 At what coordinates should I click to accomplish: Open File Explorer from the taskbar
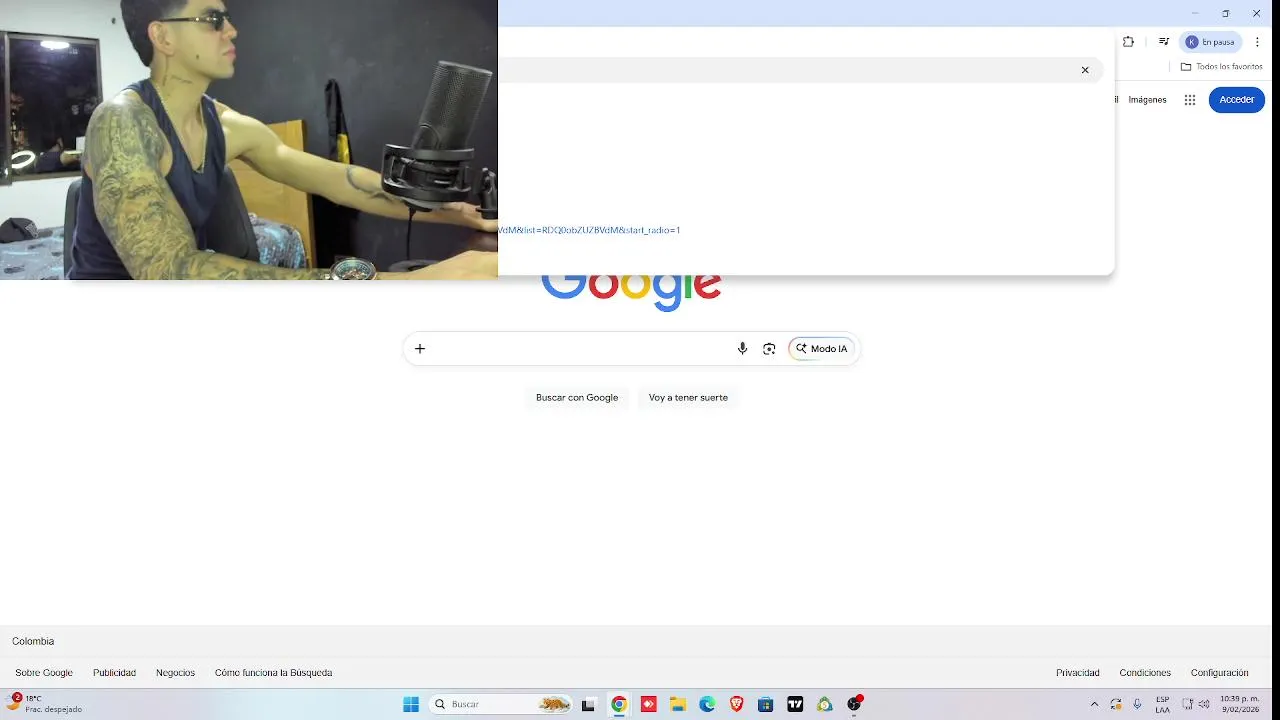[677, 704]
